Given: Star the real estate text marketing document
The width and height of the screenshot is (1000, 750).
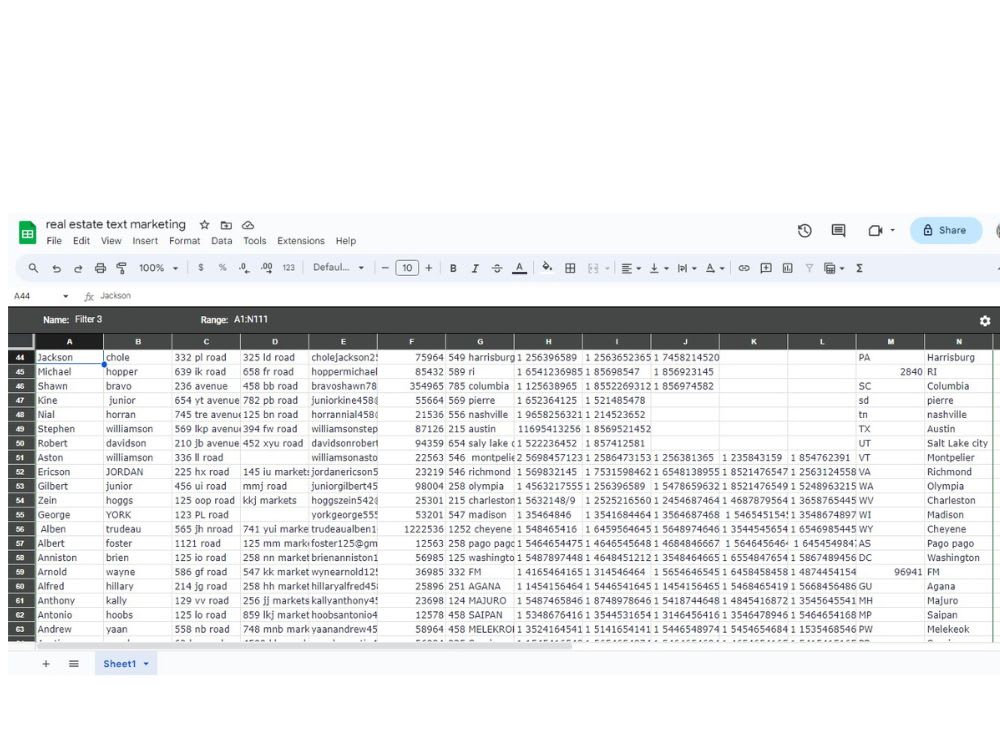Looking at the screenshot, I should [x=204, y=224].
